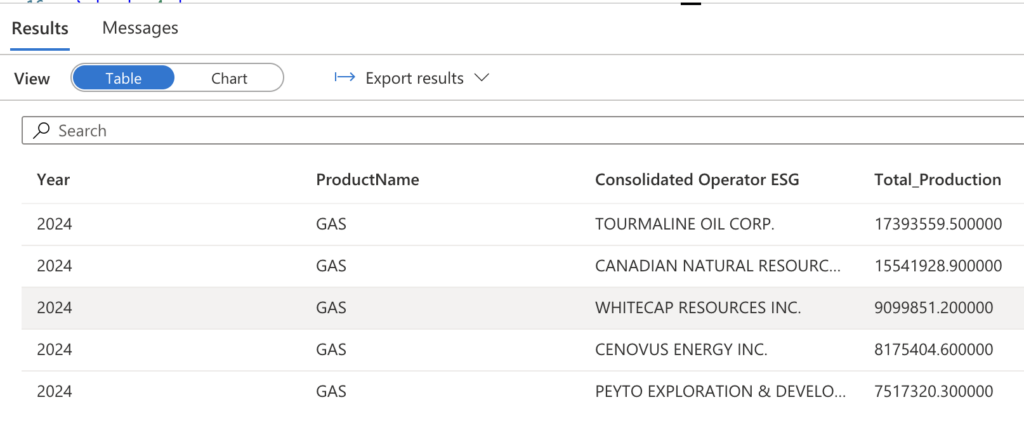This screenshot has height=421, width=1024.
Task: Click the magnifying glass search icon
Action: (x=42, y=131)
